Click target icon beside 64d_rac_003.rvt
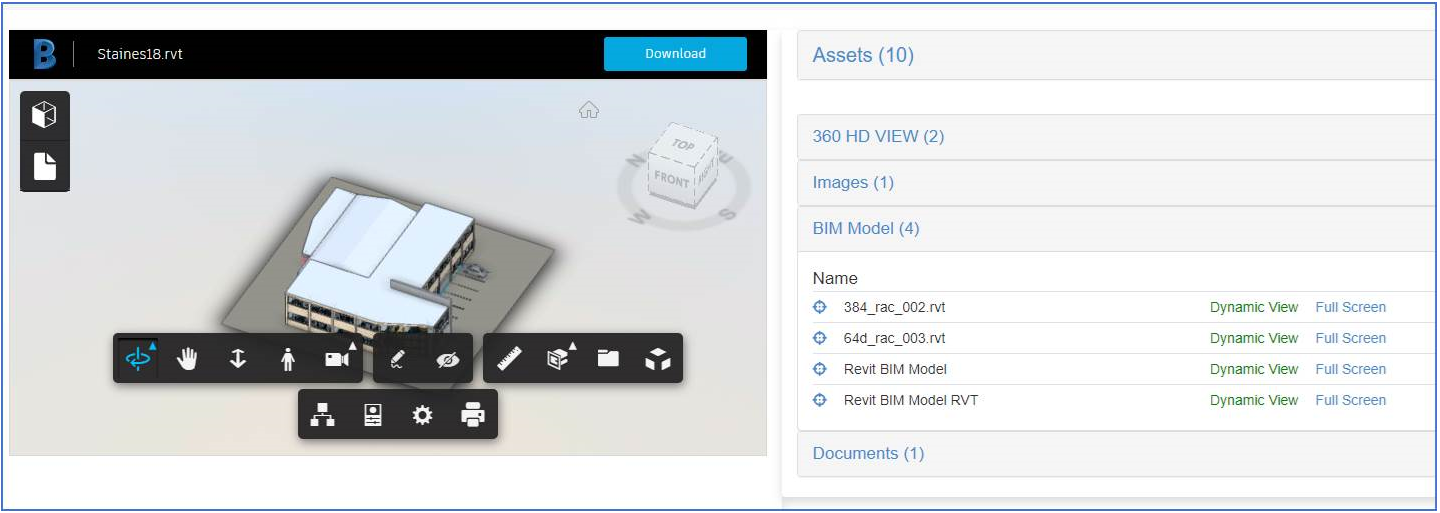 pyautogui.click(x=820, y=338)
